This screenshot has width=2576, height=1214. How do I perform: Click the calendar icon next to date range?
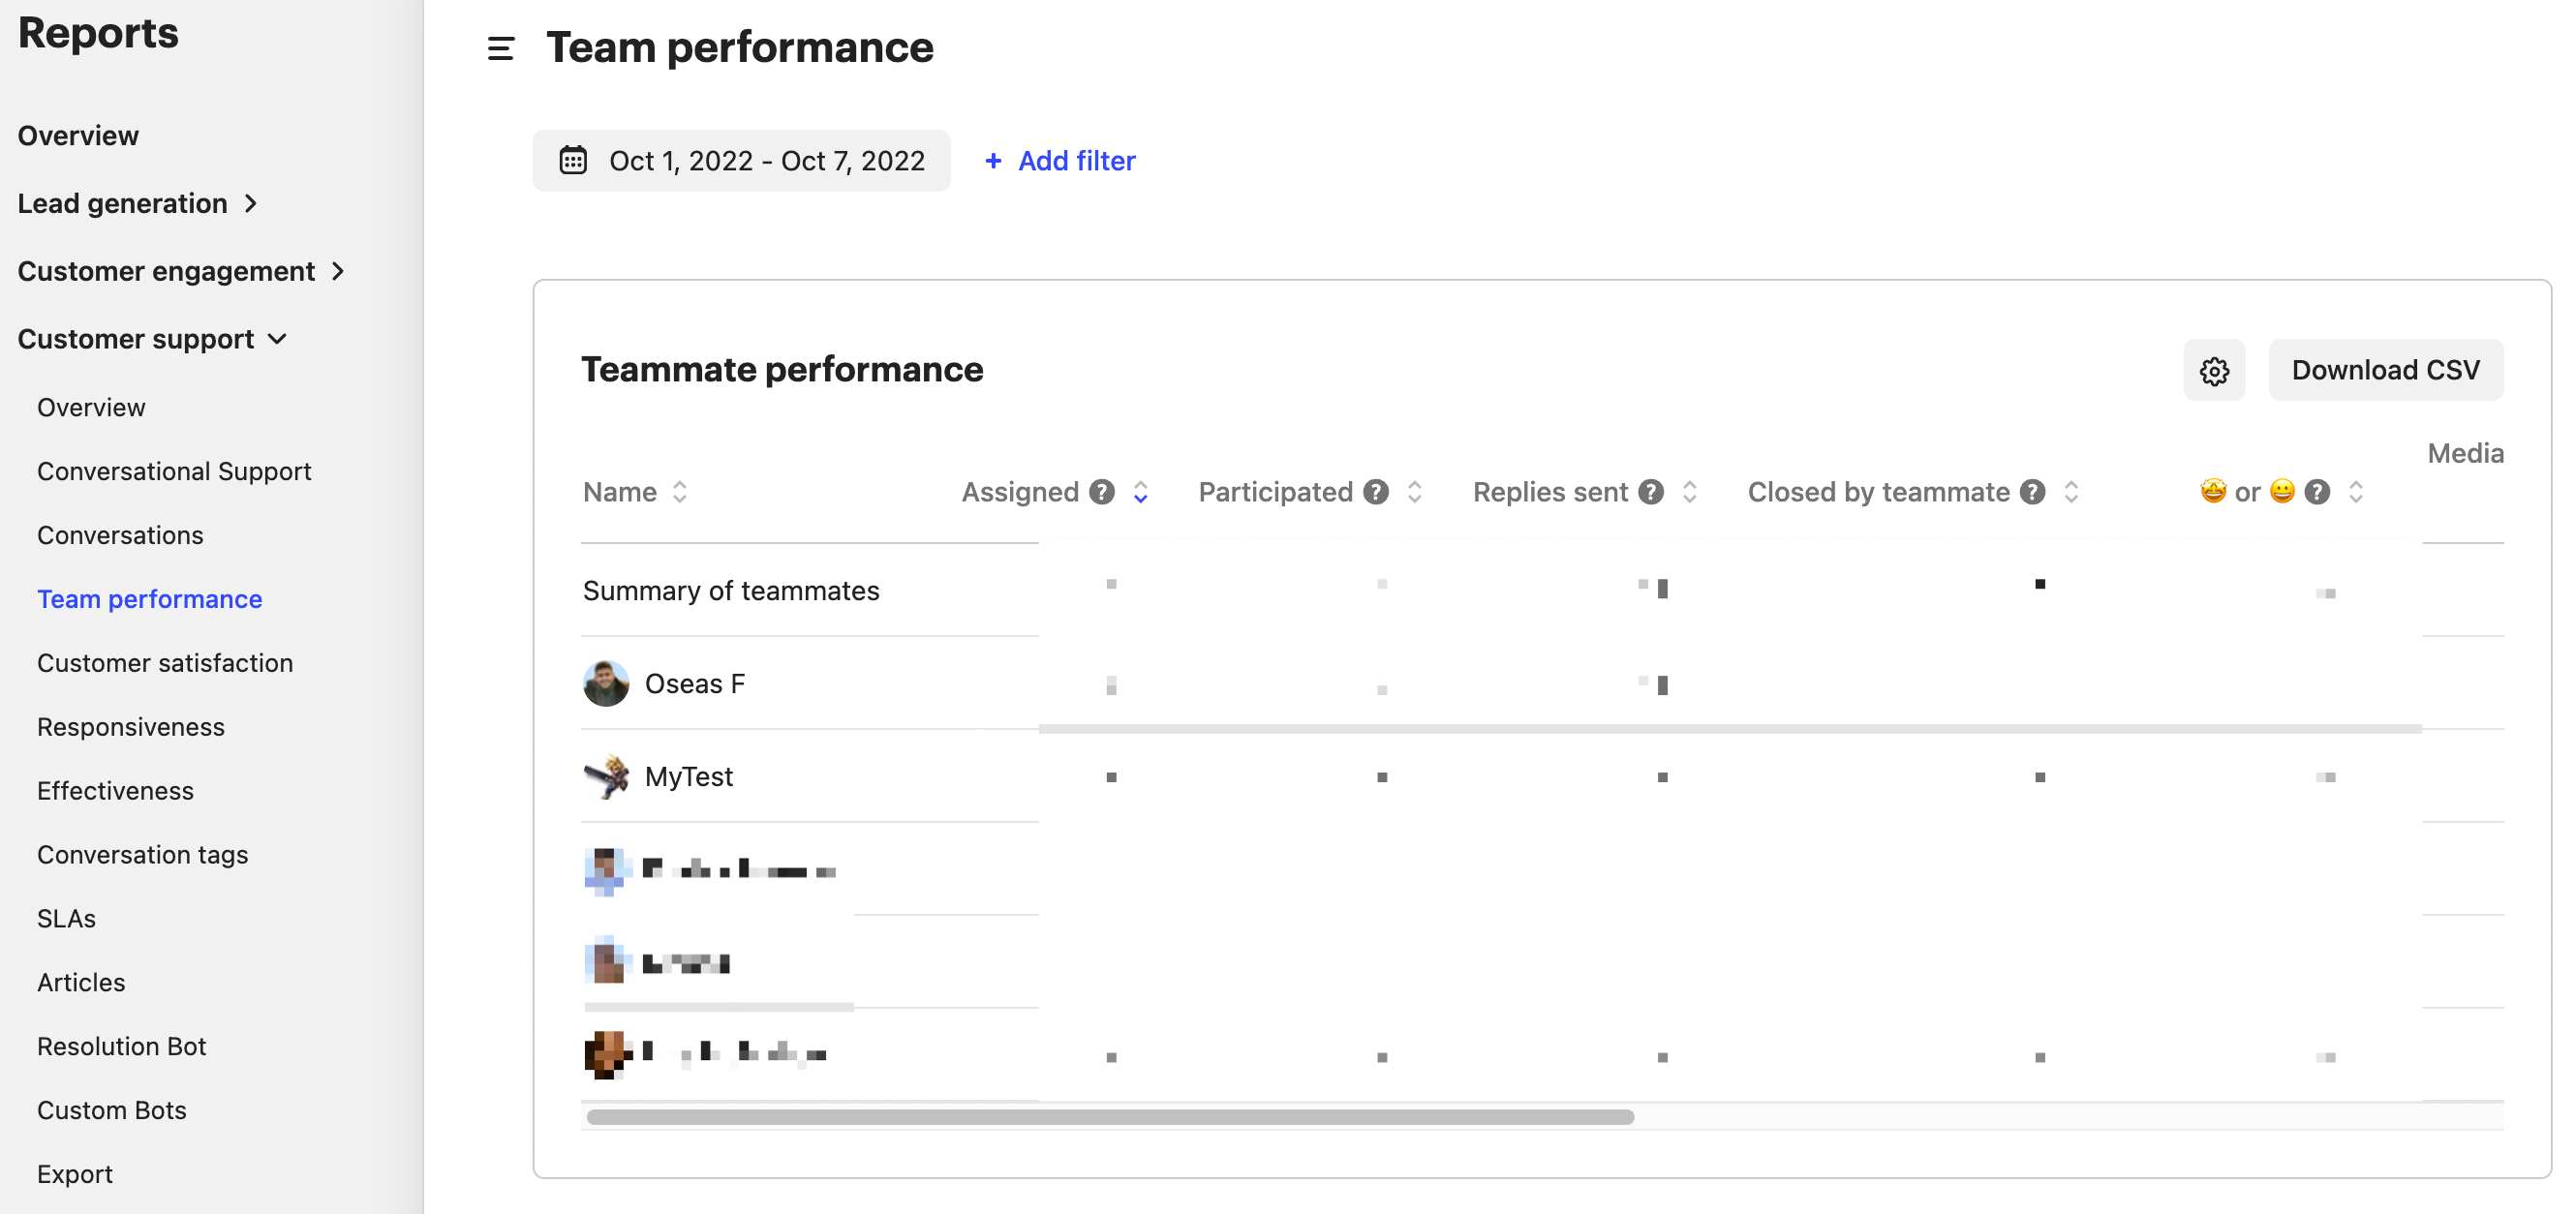click(x=573, y=160)
